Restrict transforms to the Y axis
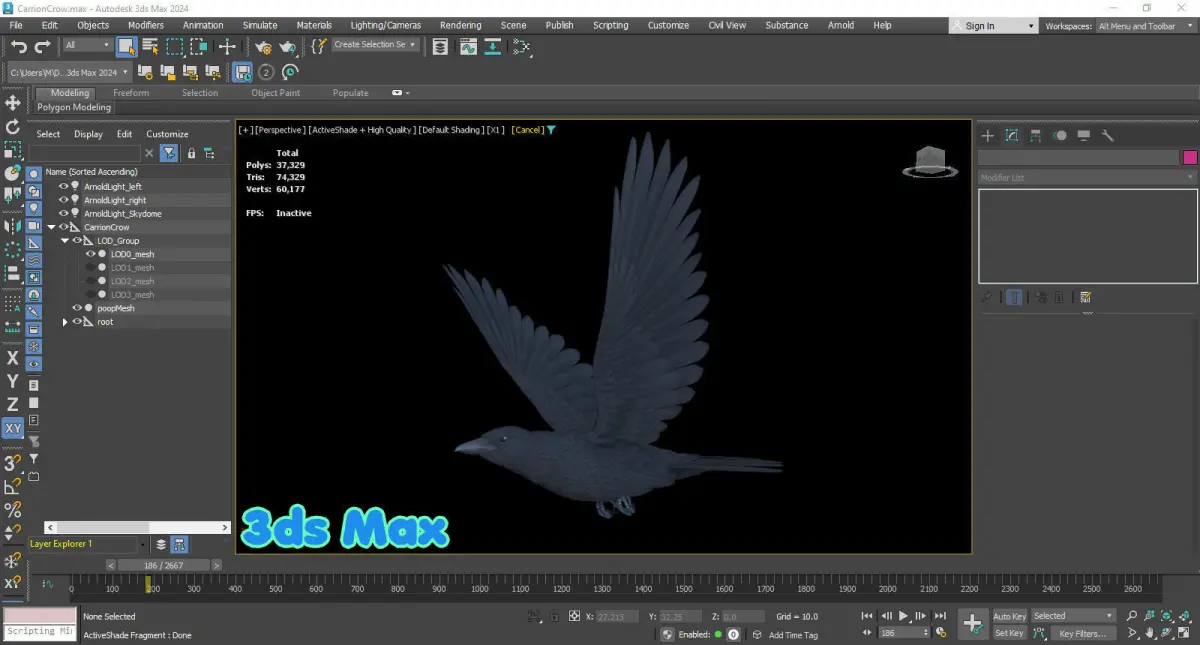 [13, 381]
